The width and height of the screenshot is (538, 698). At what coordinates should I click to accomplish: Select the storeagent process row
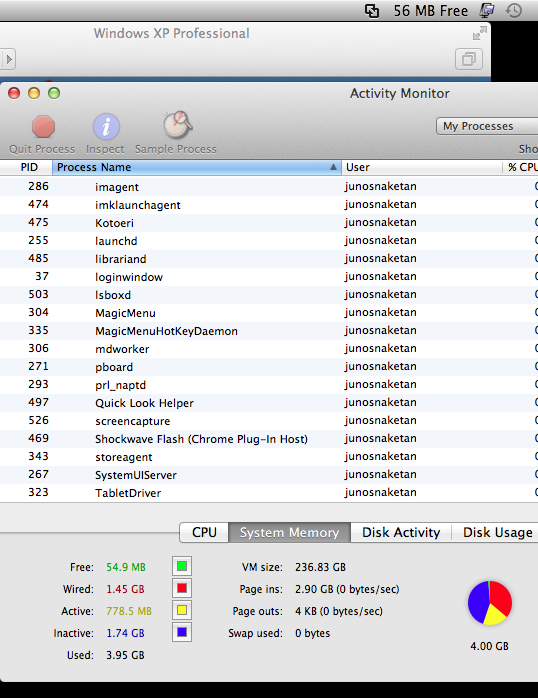click(269, 457)
